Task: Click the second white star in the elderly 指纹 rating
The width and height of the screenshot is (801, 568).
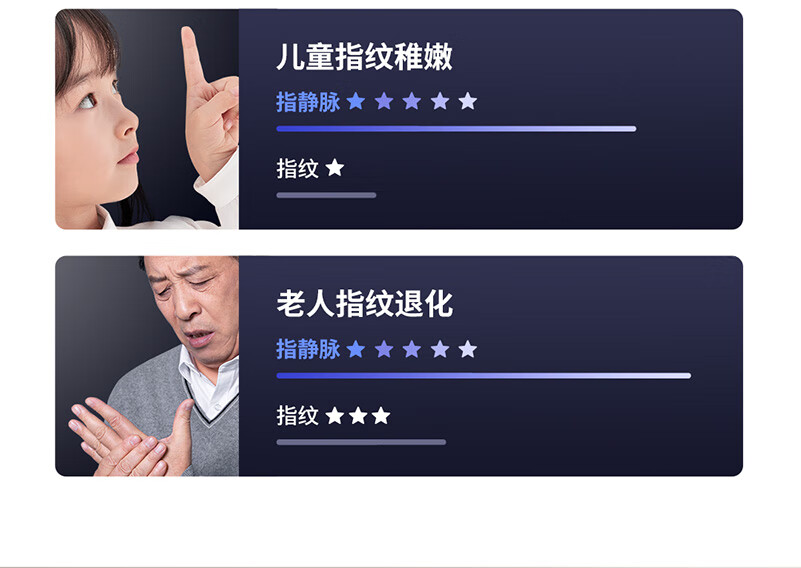Action: pyautogui.click(x=358, y=416)
